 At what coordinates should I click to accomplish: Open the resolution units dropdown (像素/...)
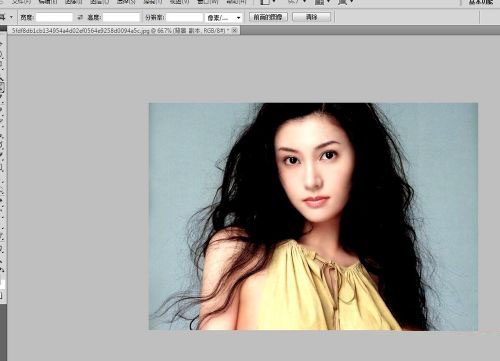(223, 18)
